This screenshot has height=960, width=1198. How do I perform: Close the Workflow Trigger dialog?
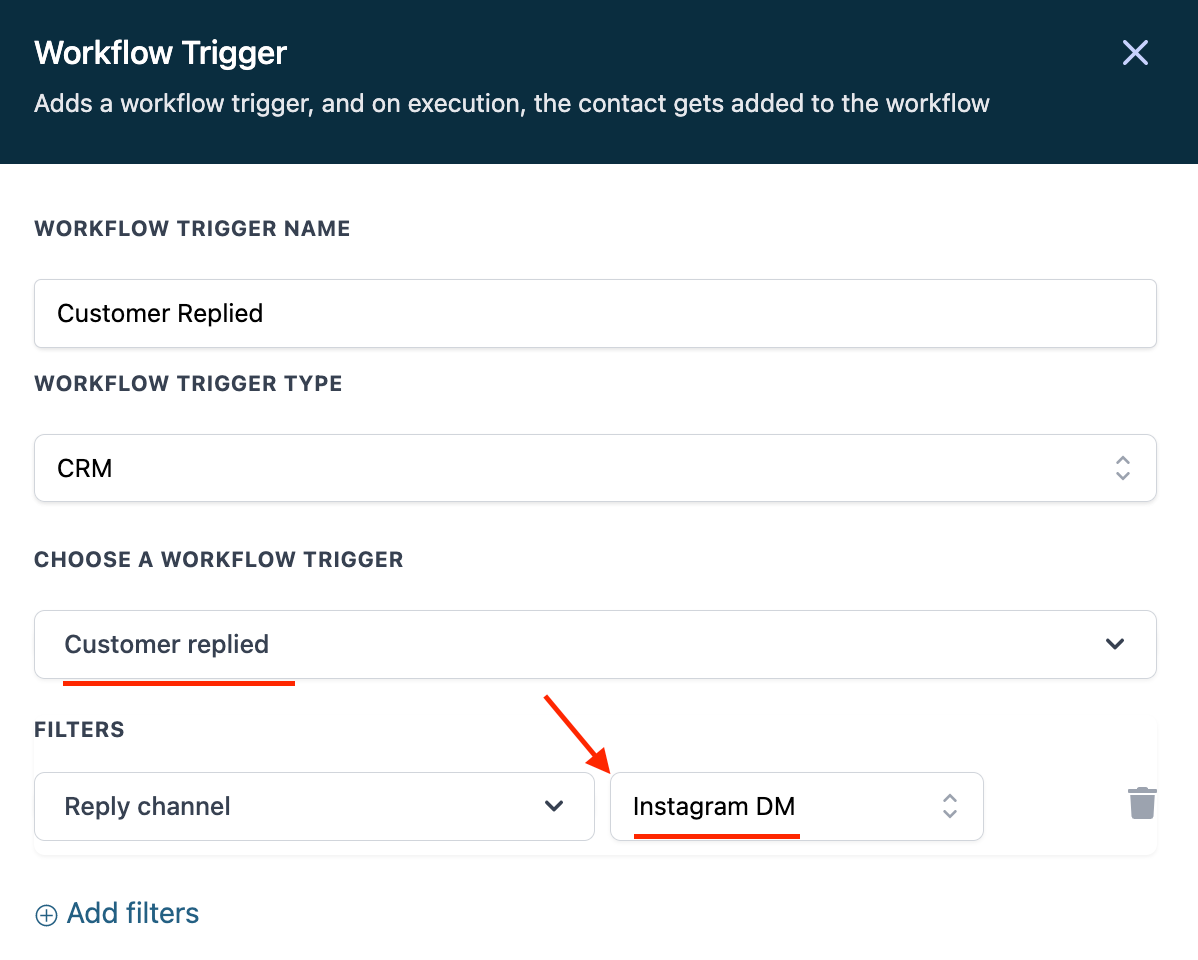[1135, 53]
